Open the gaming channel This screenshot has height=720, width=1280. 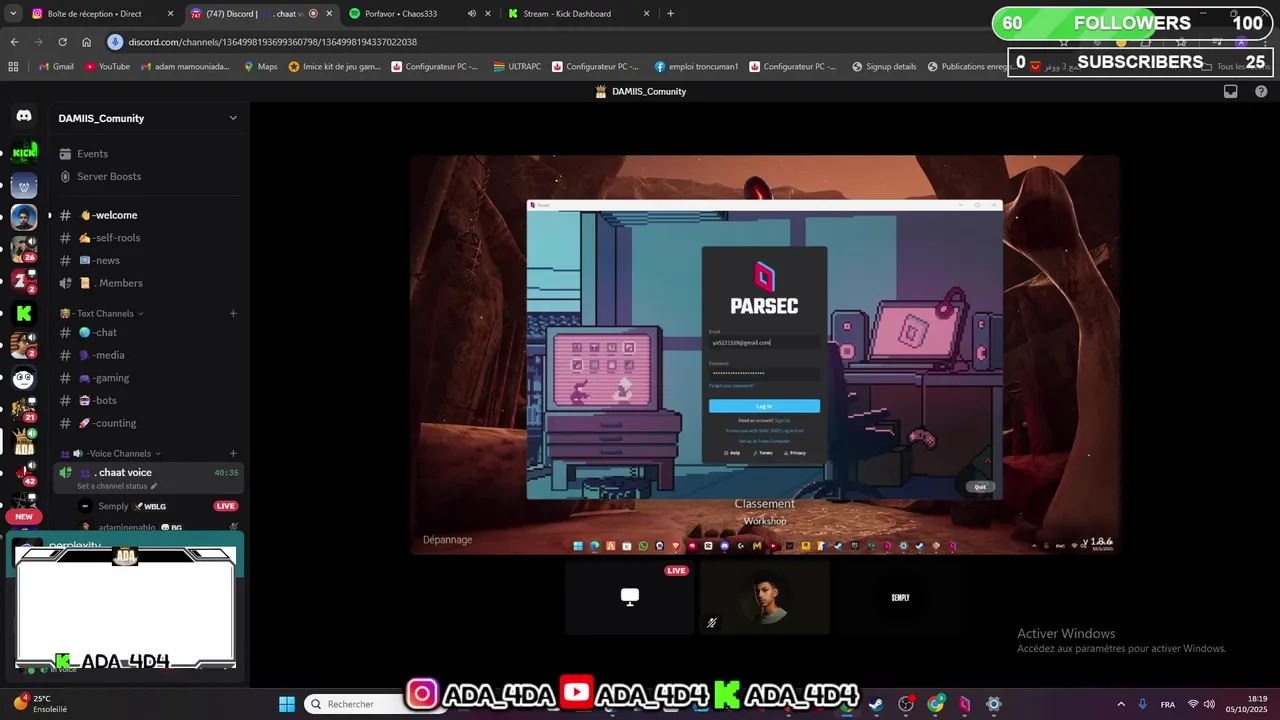(148, 378)
